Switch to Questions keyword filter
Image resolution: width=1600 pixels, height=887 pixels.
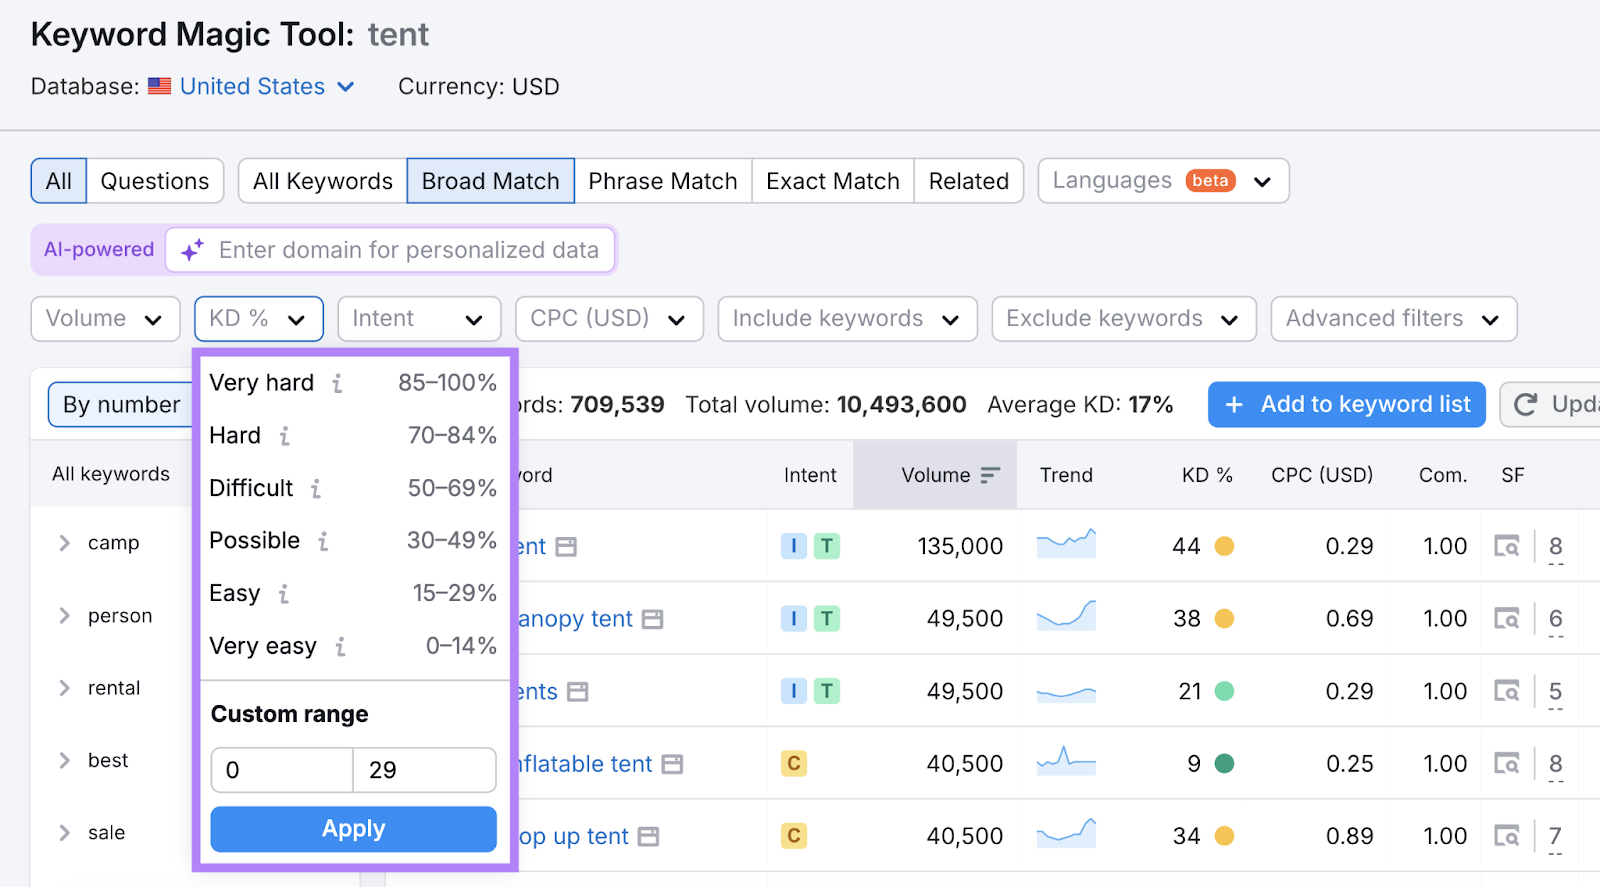pos(155,181)
